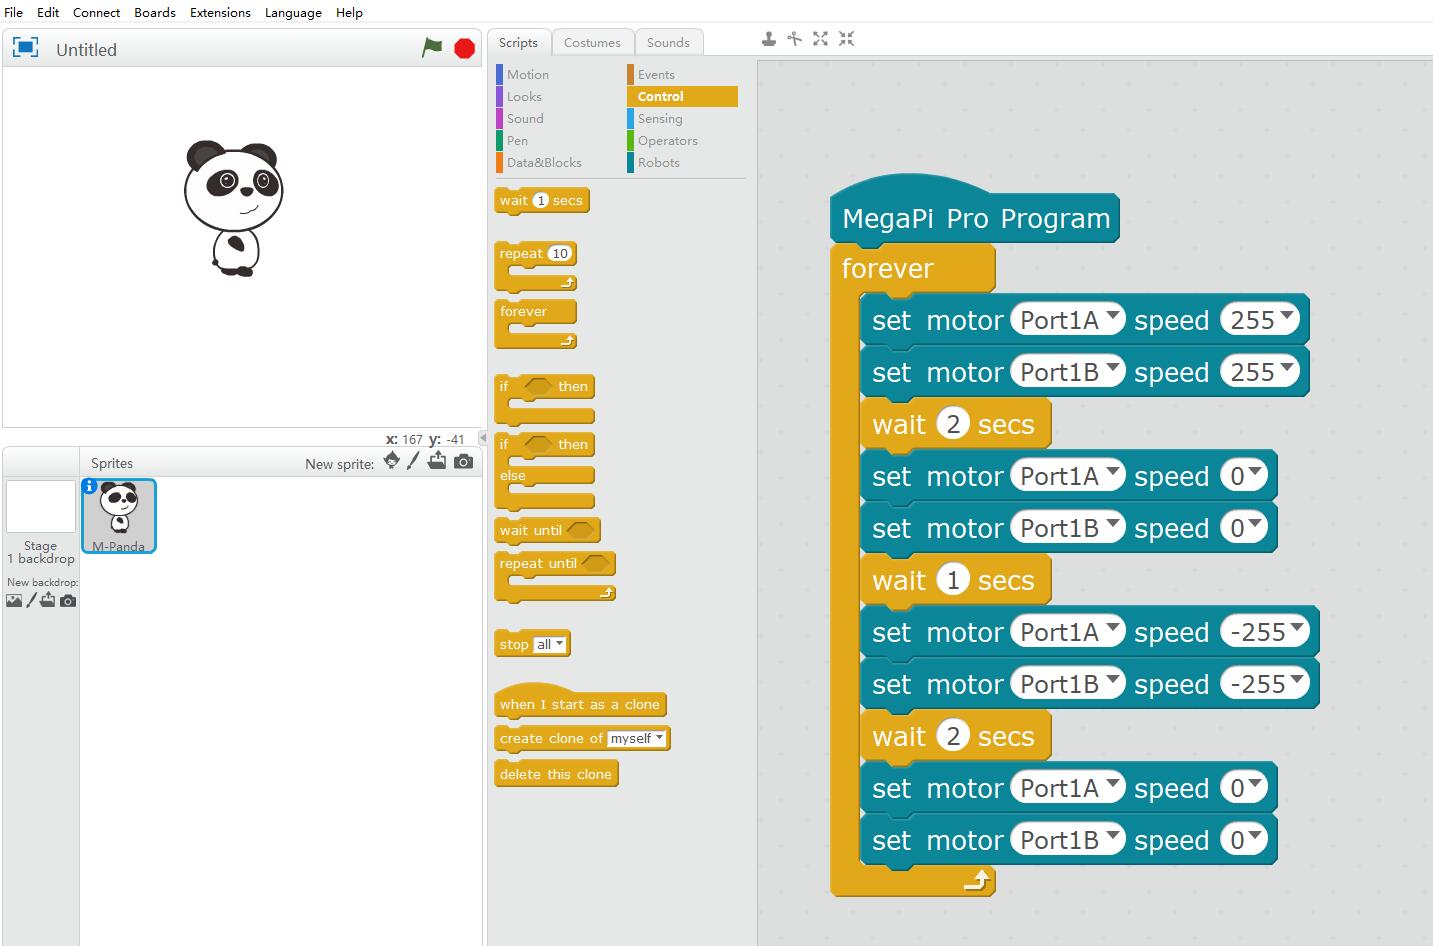Select the Stage backdrop thumbnail

(x=41, y=507)
